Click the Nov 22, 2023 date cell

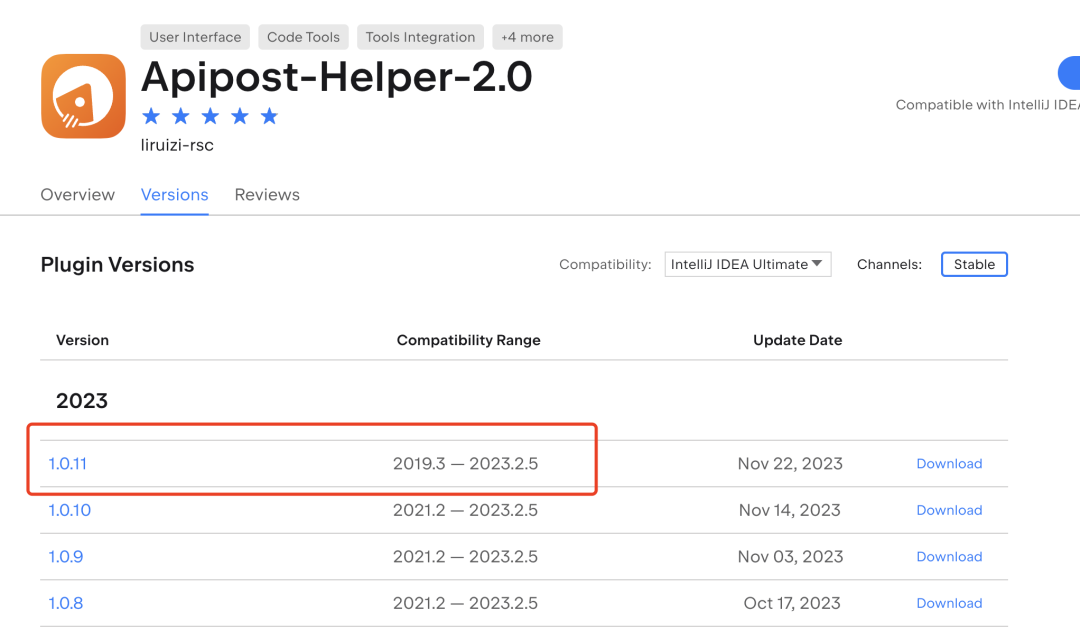pyautogui.click(x=790, y=464)
